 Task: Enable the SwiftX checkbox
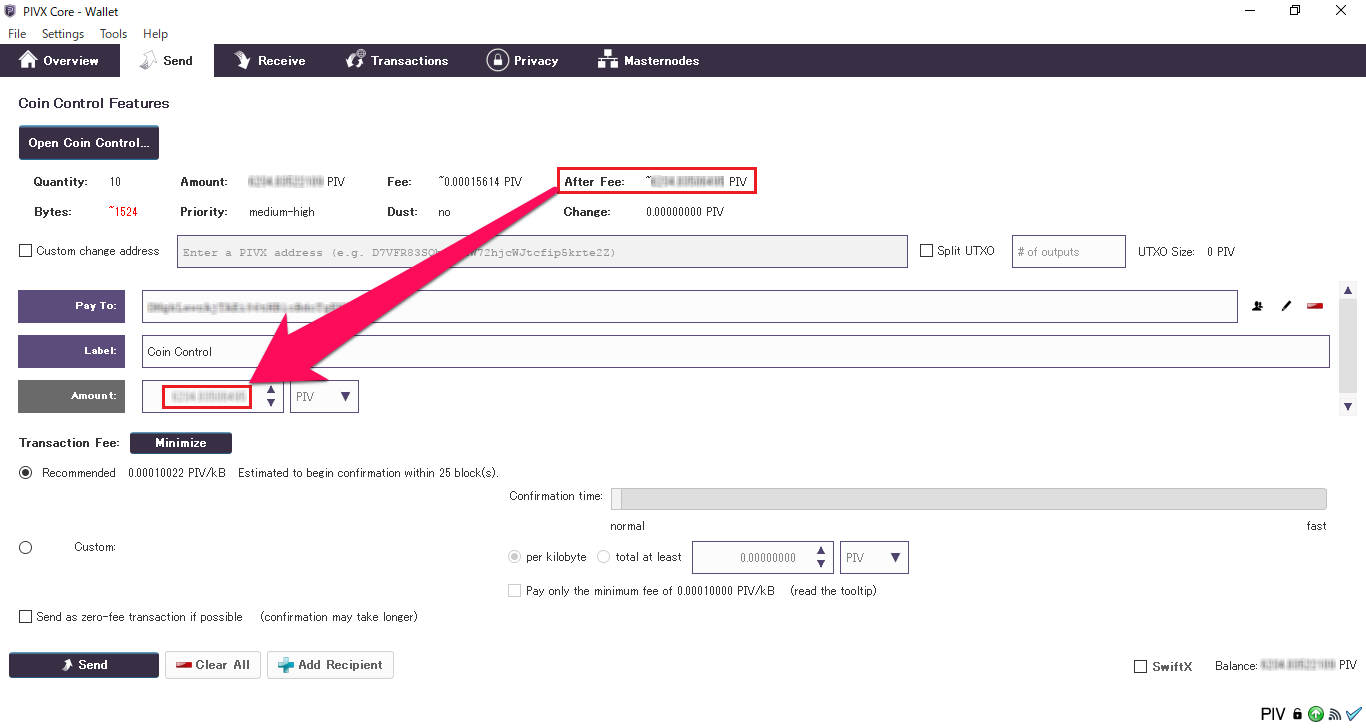[1141, 667]
